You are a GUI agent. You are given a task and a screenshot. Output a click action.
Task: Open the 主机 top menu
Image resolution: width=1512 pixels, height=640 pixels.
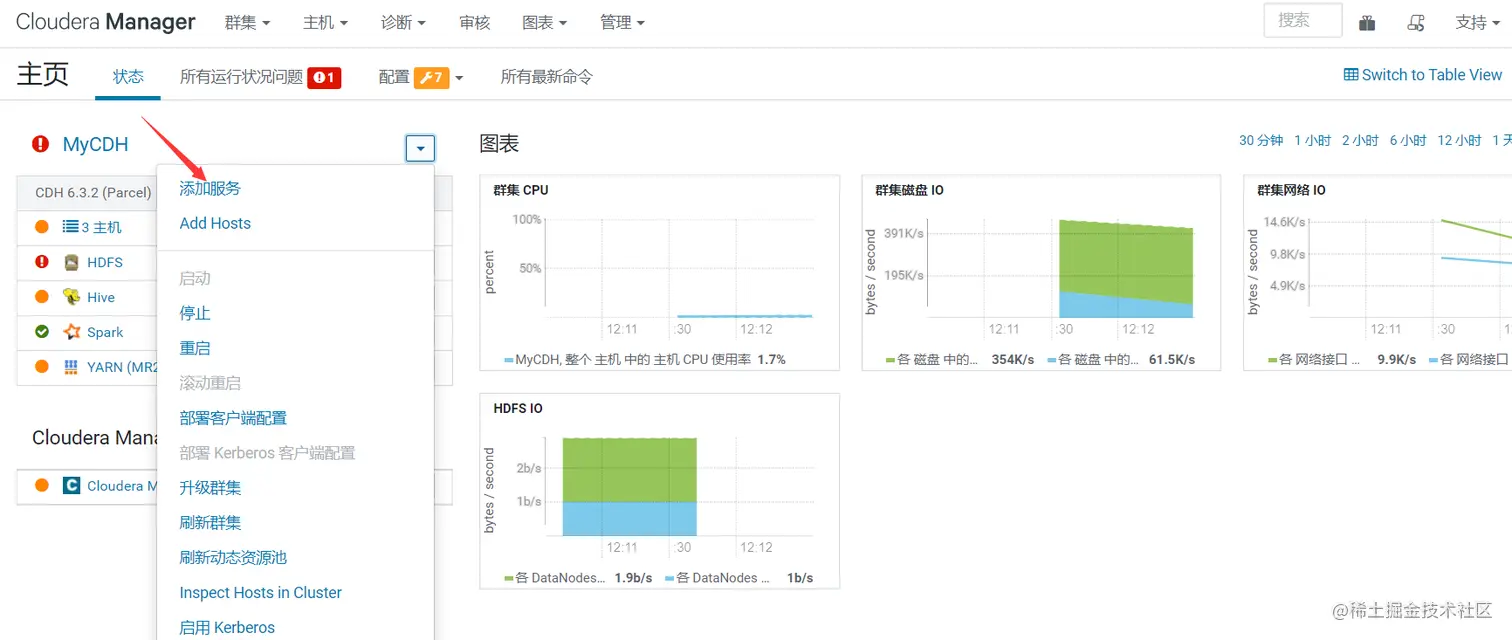pyautogui.click(x=326, y=23)
